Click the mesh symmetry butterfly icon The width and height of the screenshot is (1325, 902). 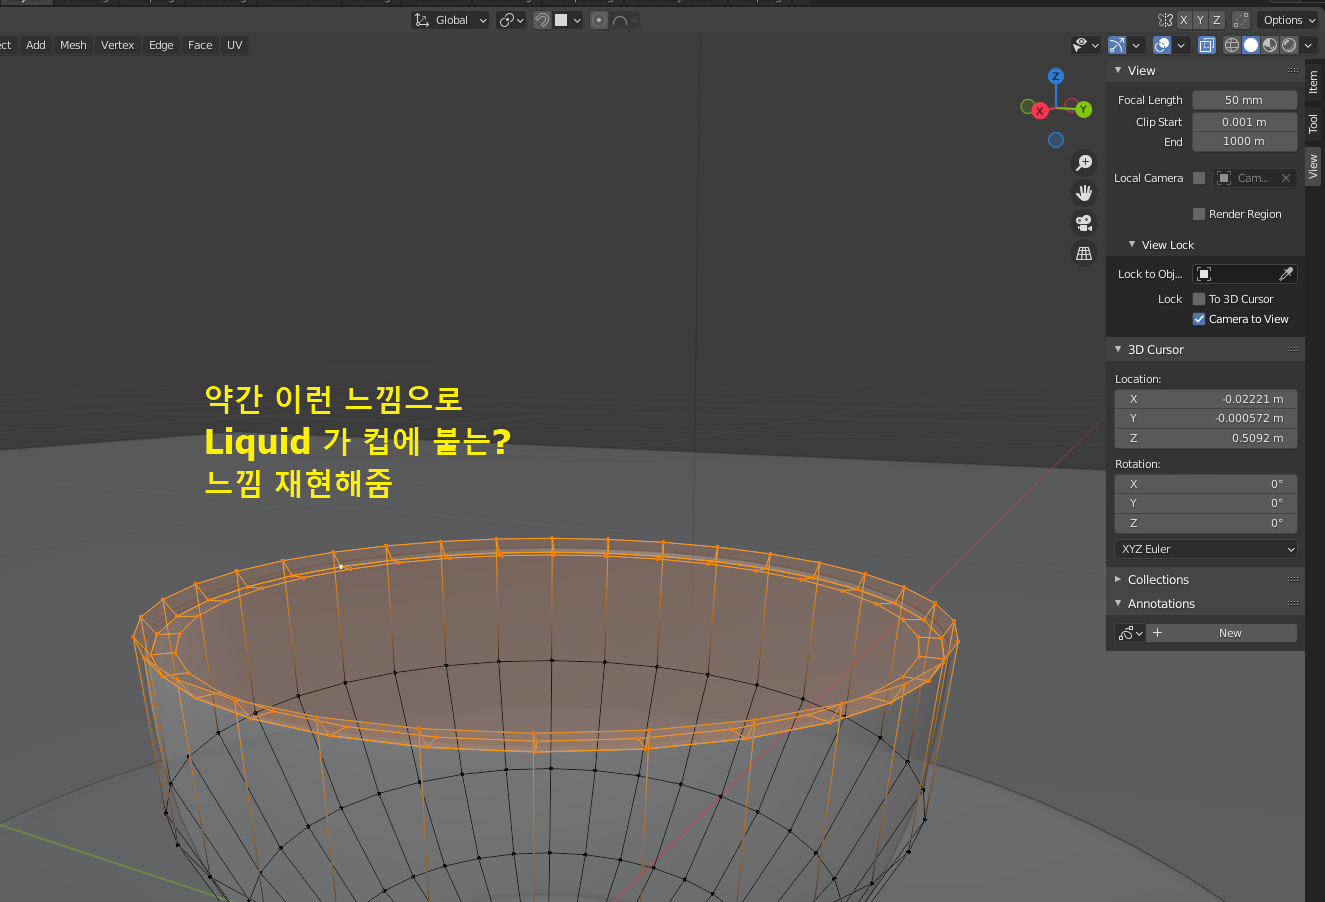[x=1165, y=20]
